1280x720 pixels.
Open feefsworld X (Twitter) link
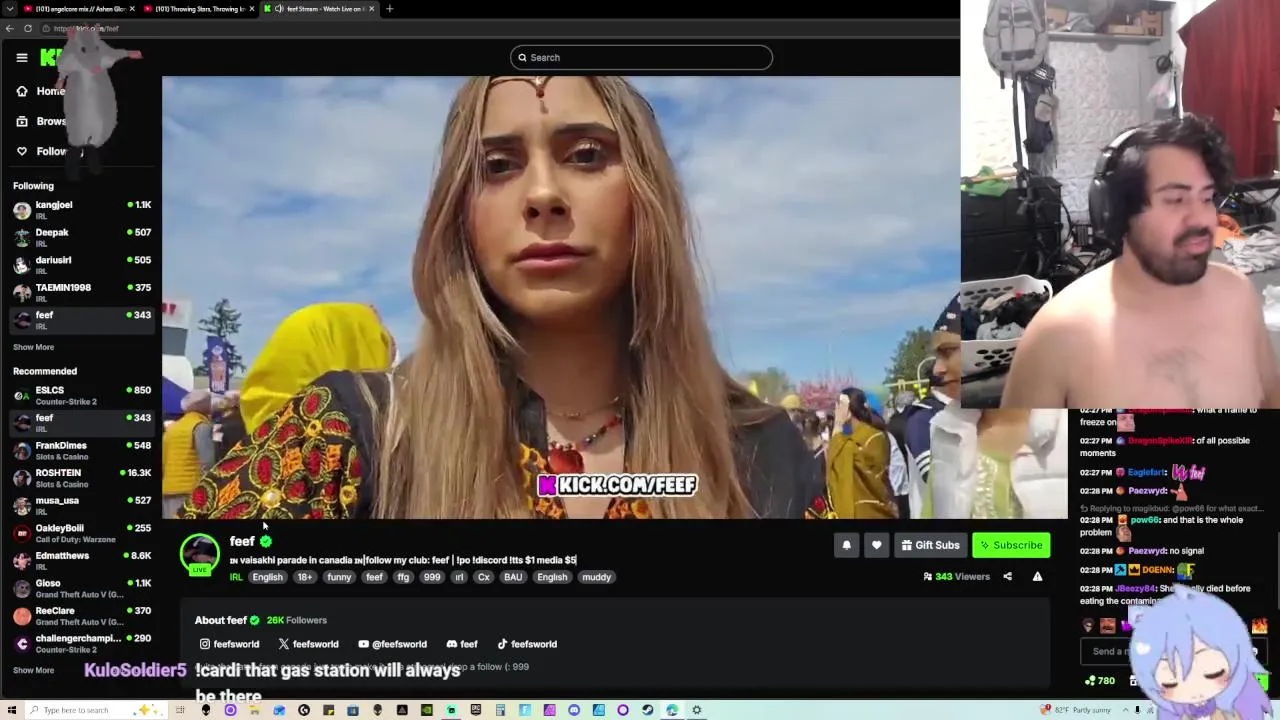click(x=308, y=644)
